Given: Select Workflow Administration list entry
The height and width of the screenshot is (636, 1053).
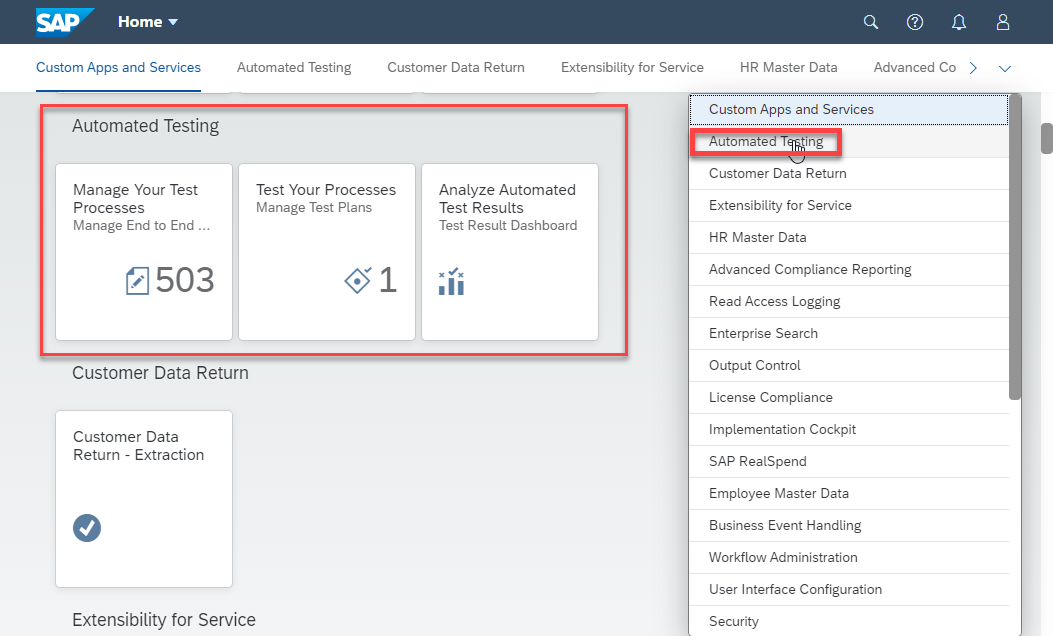Looking at the screenshot, I should click(849, 557).
